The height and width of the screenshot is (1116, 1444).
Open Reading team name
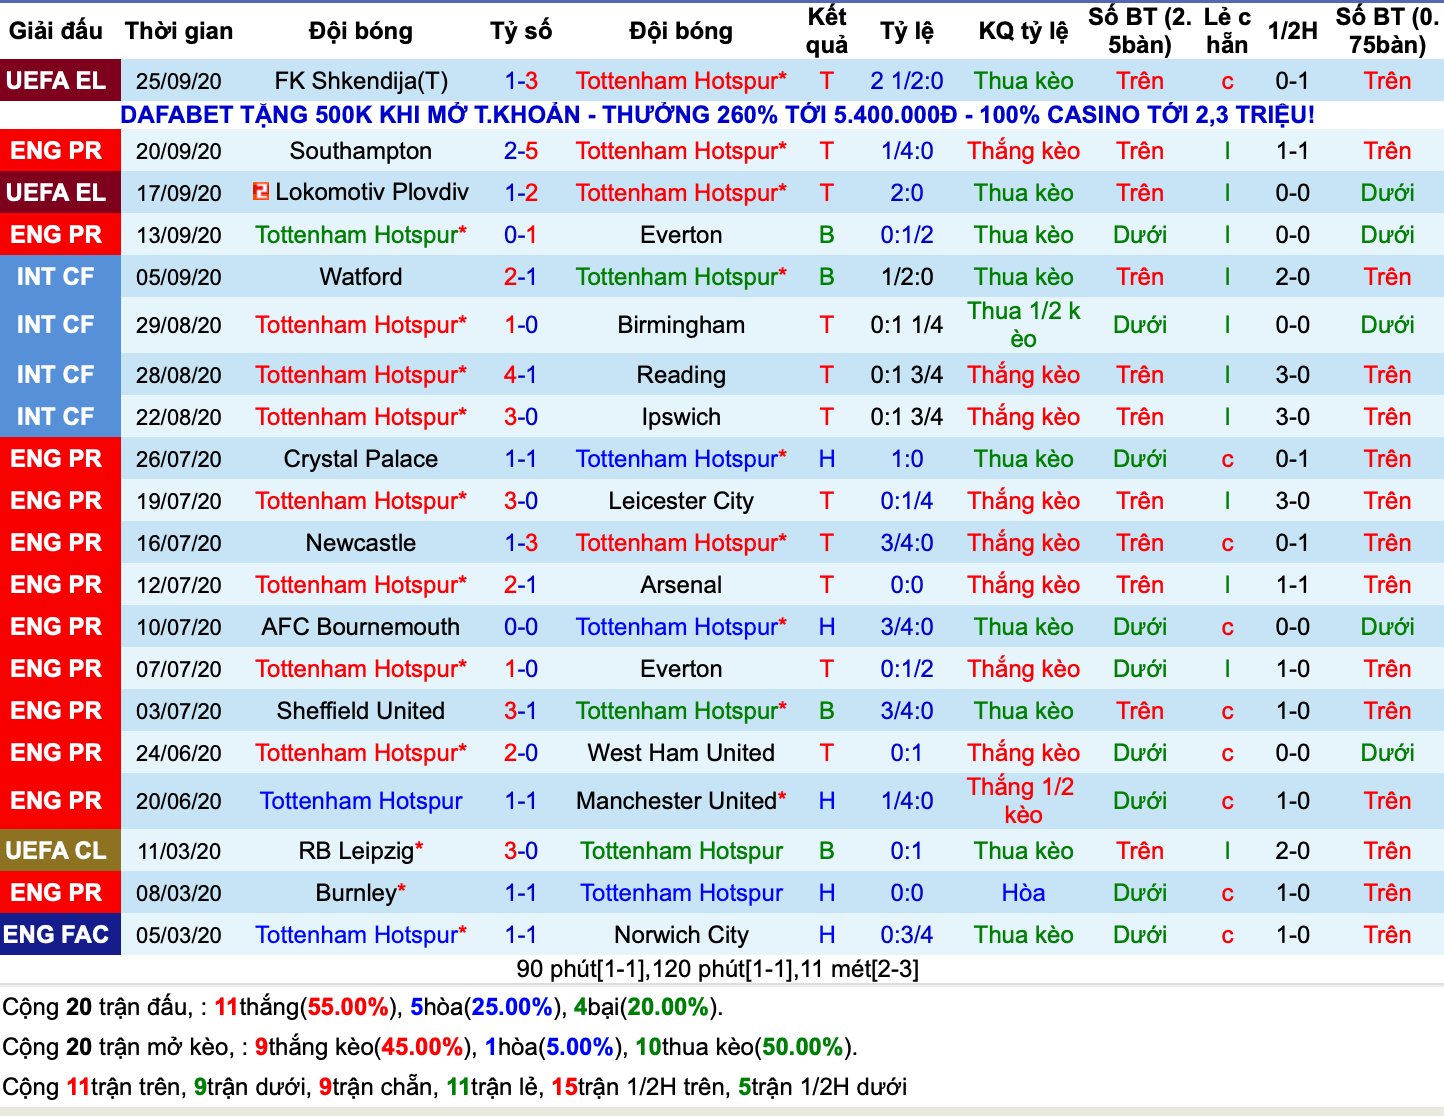coord(681,375)
